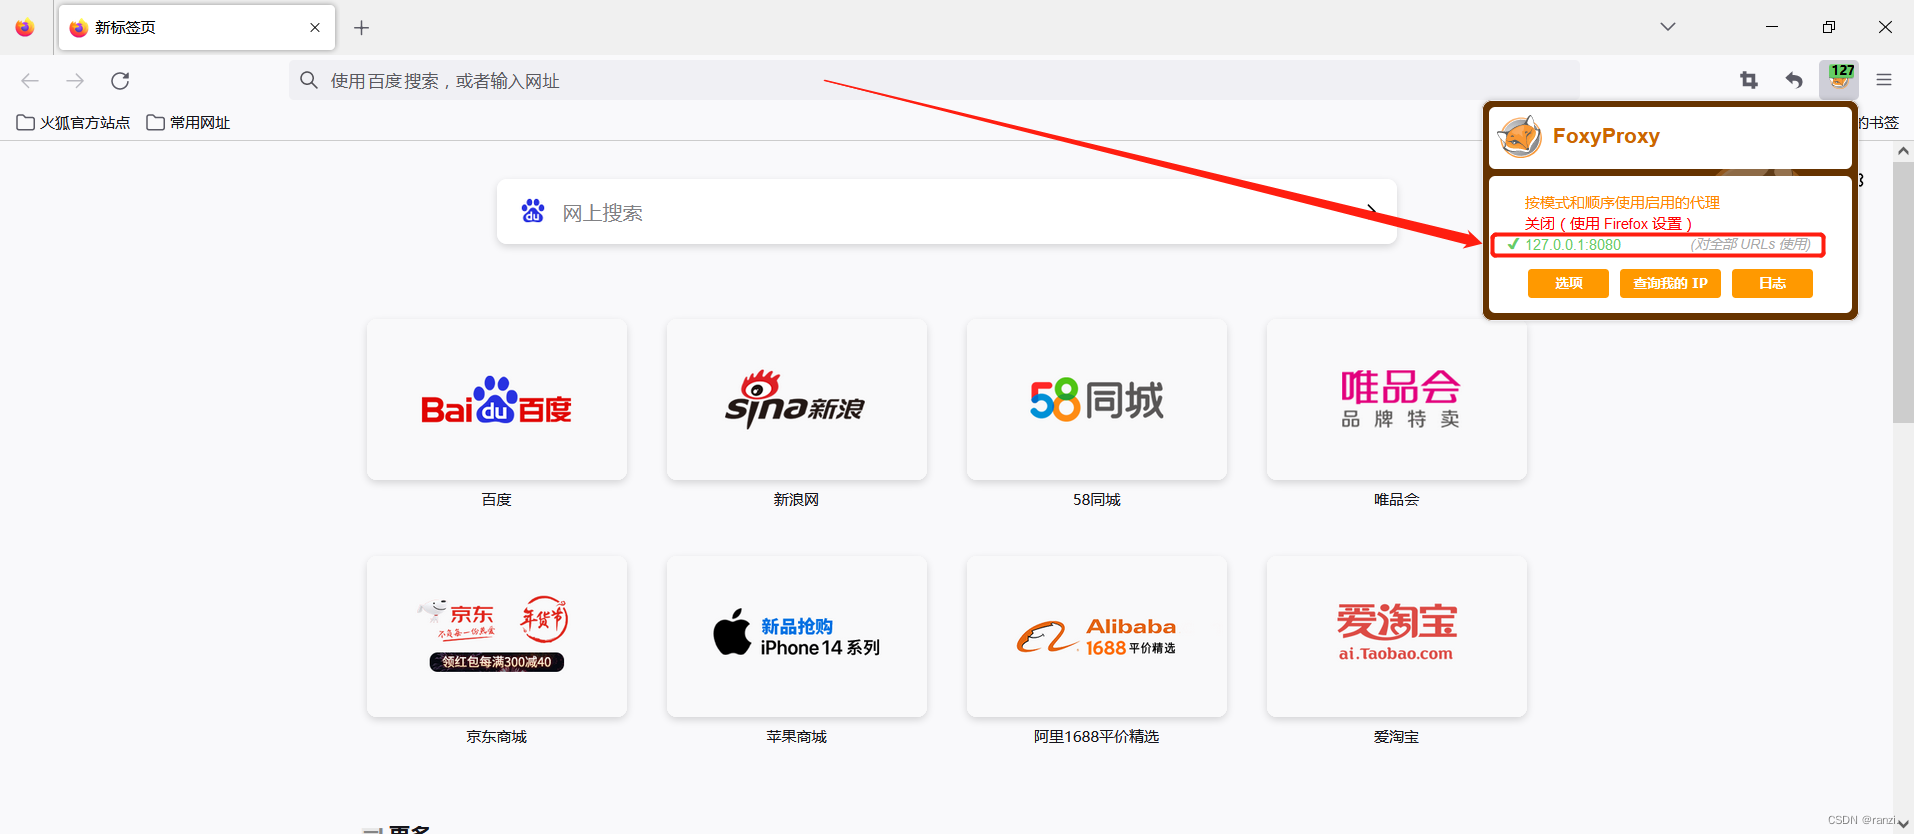
Task: Open a new tab with plus button
Action: tap(362, 28)
